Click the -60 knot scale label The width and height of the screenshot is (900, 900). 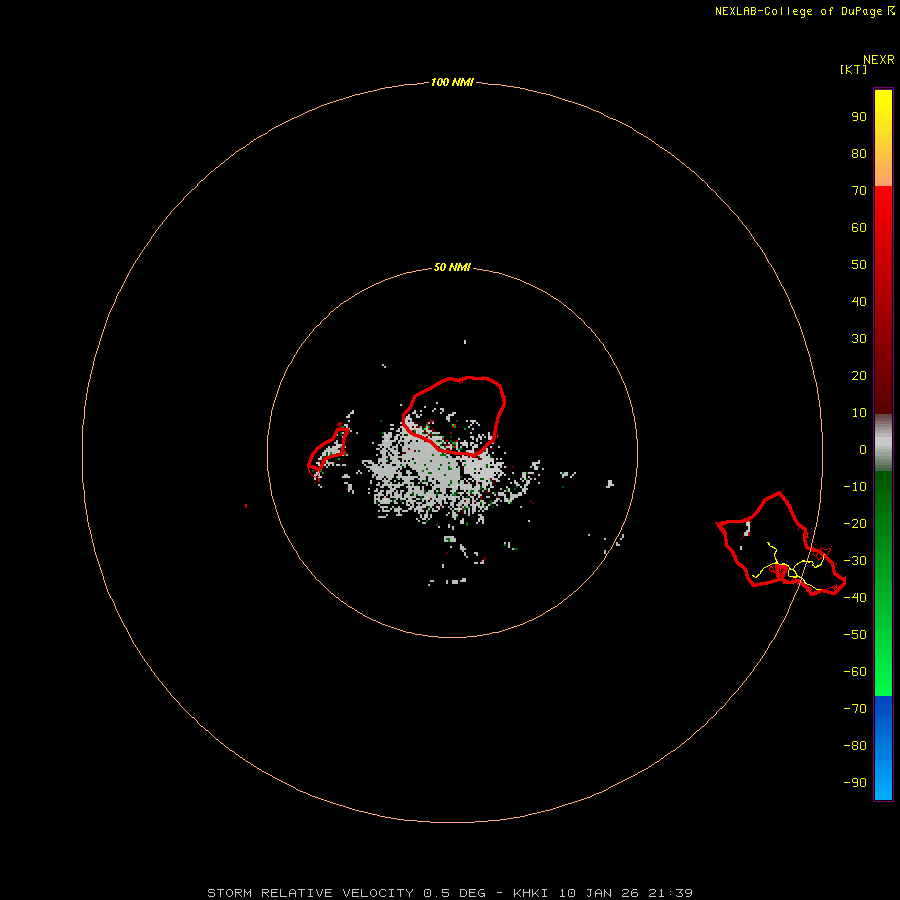pyautogui.click(x=855, y=672)
